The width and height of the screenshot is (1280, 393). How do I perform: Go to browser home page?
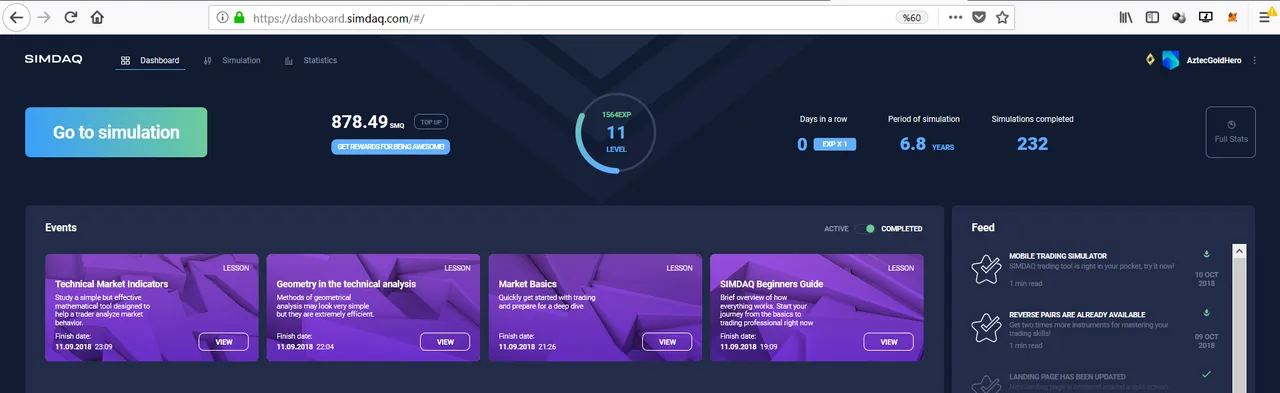point(97,17)
